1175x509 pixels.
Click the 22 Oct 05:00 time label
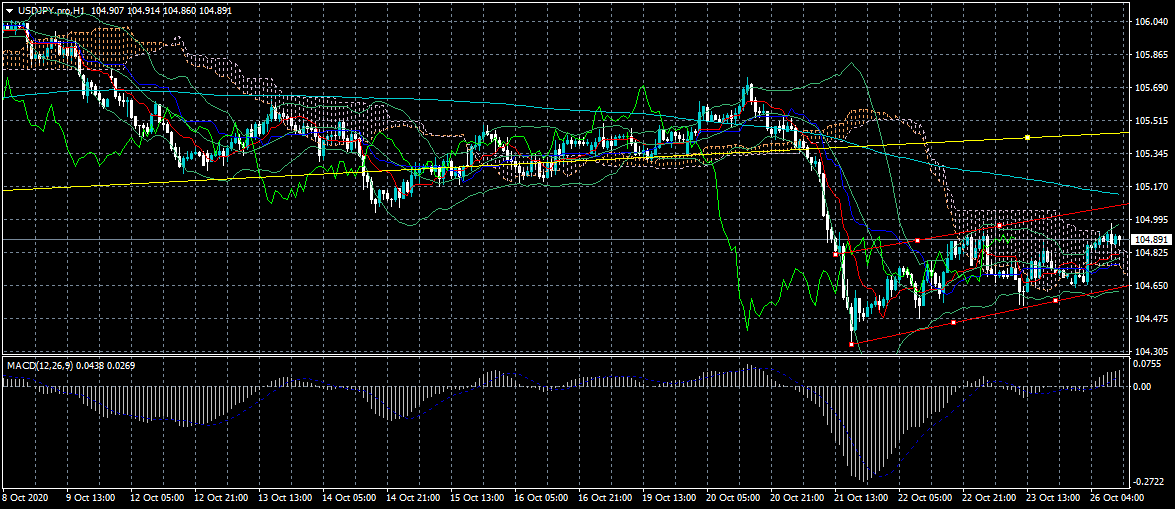[x=926, y=498]
